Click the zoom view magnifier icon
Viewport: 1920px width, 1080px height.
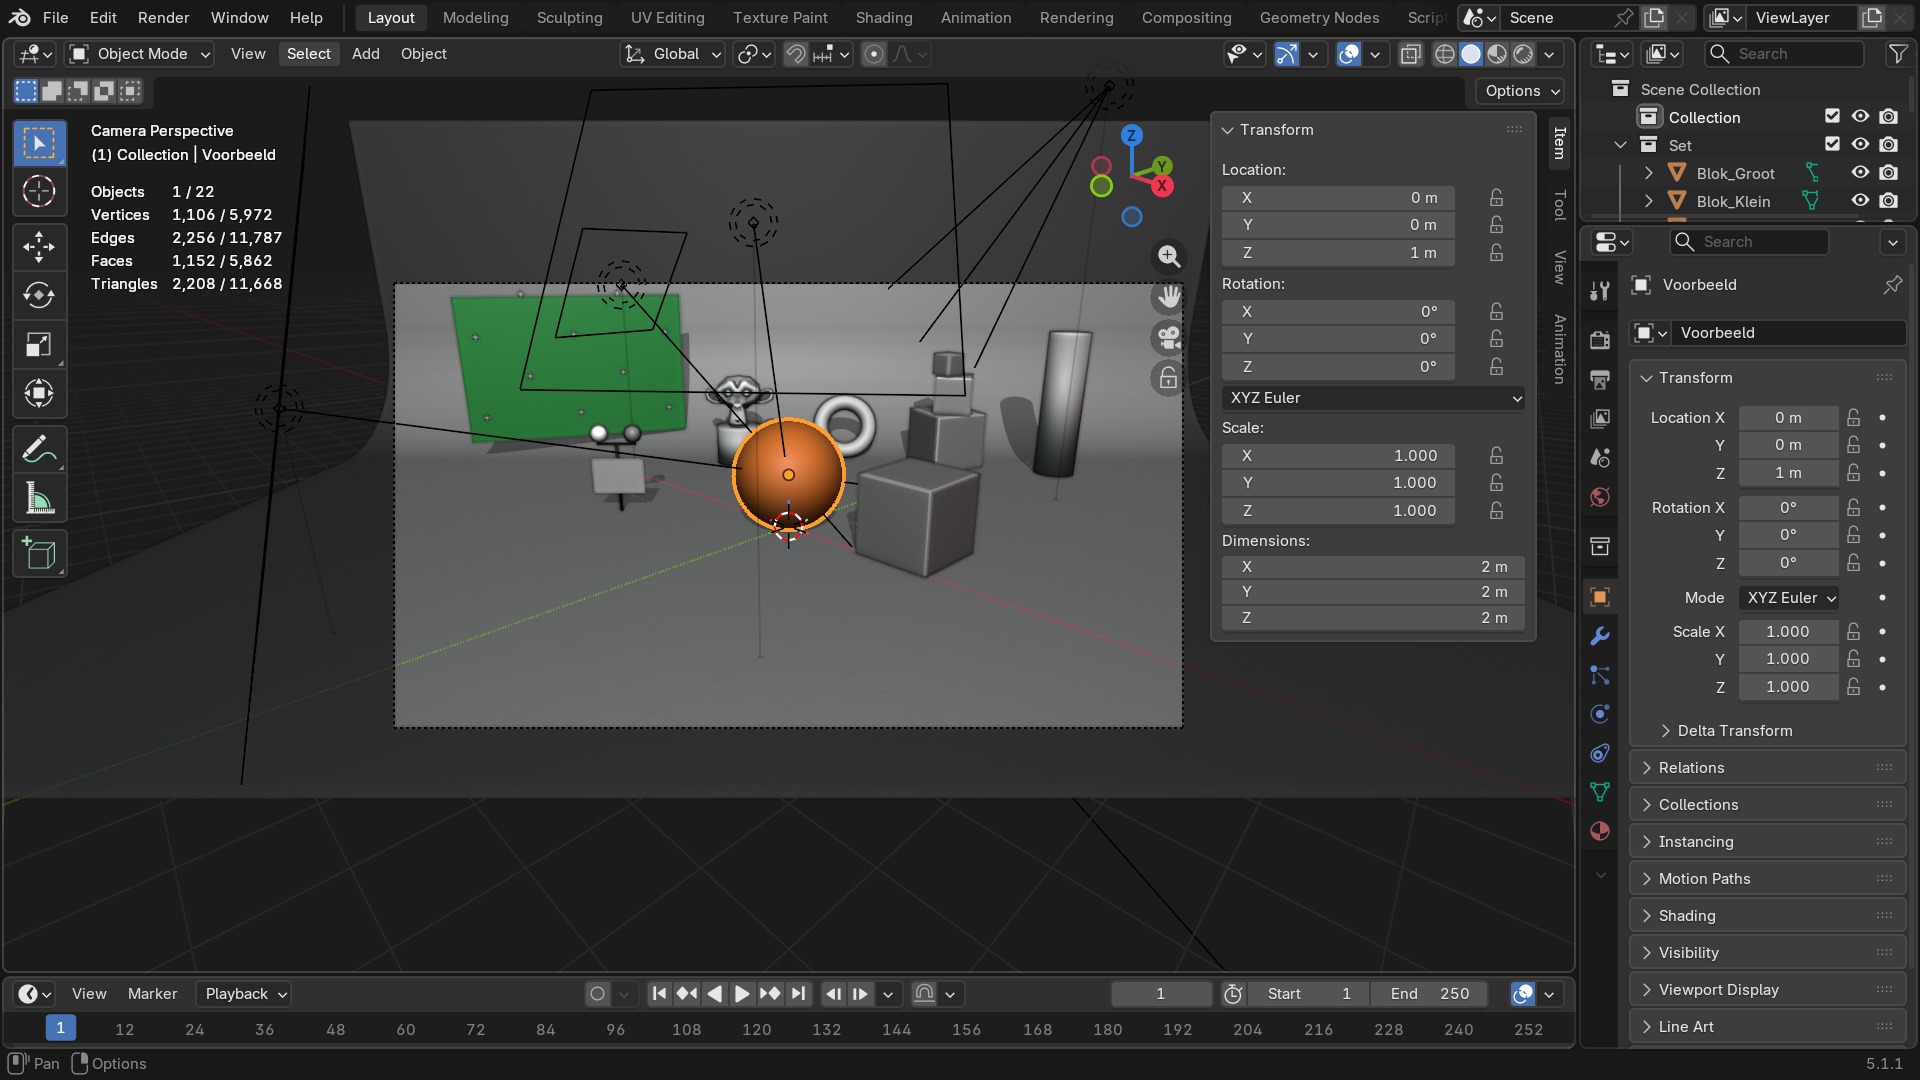click(x=1168, y=256)
